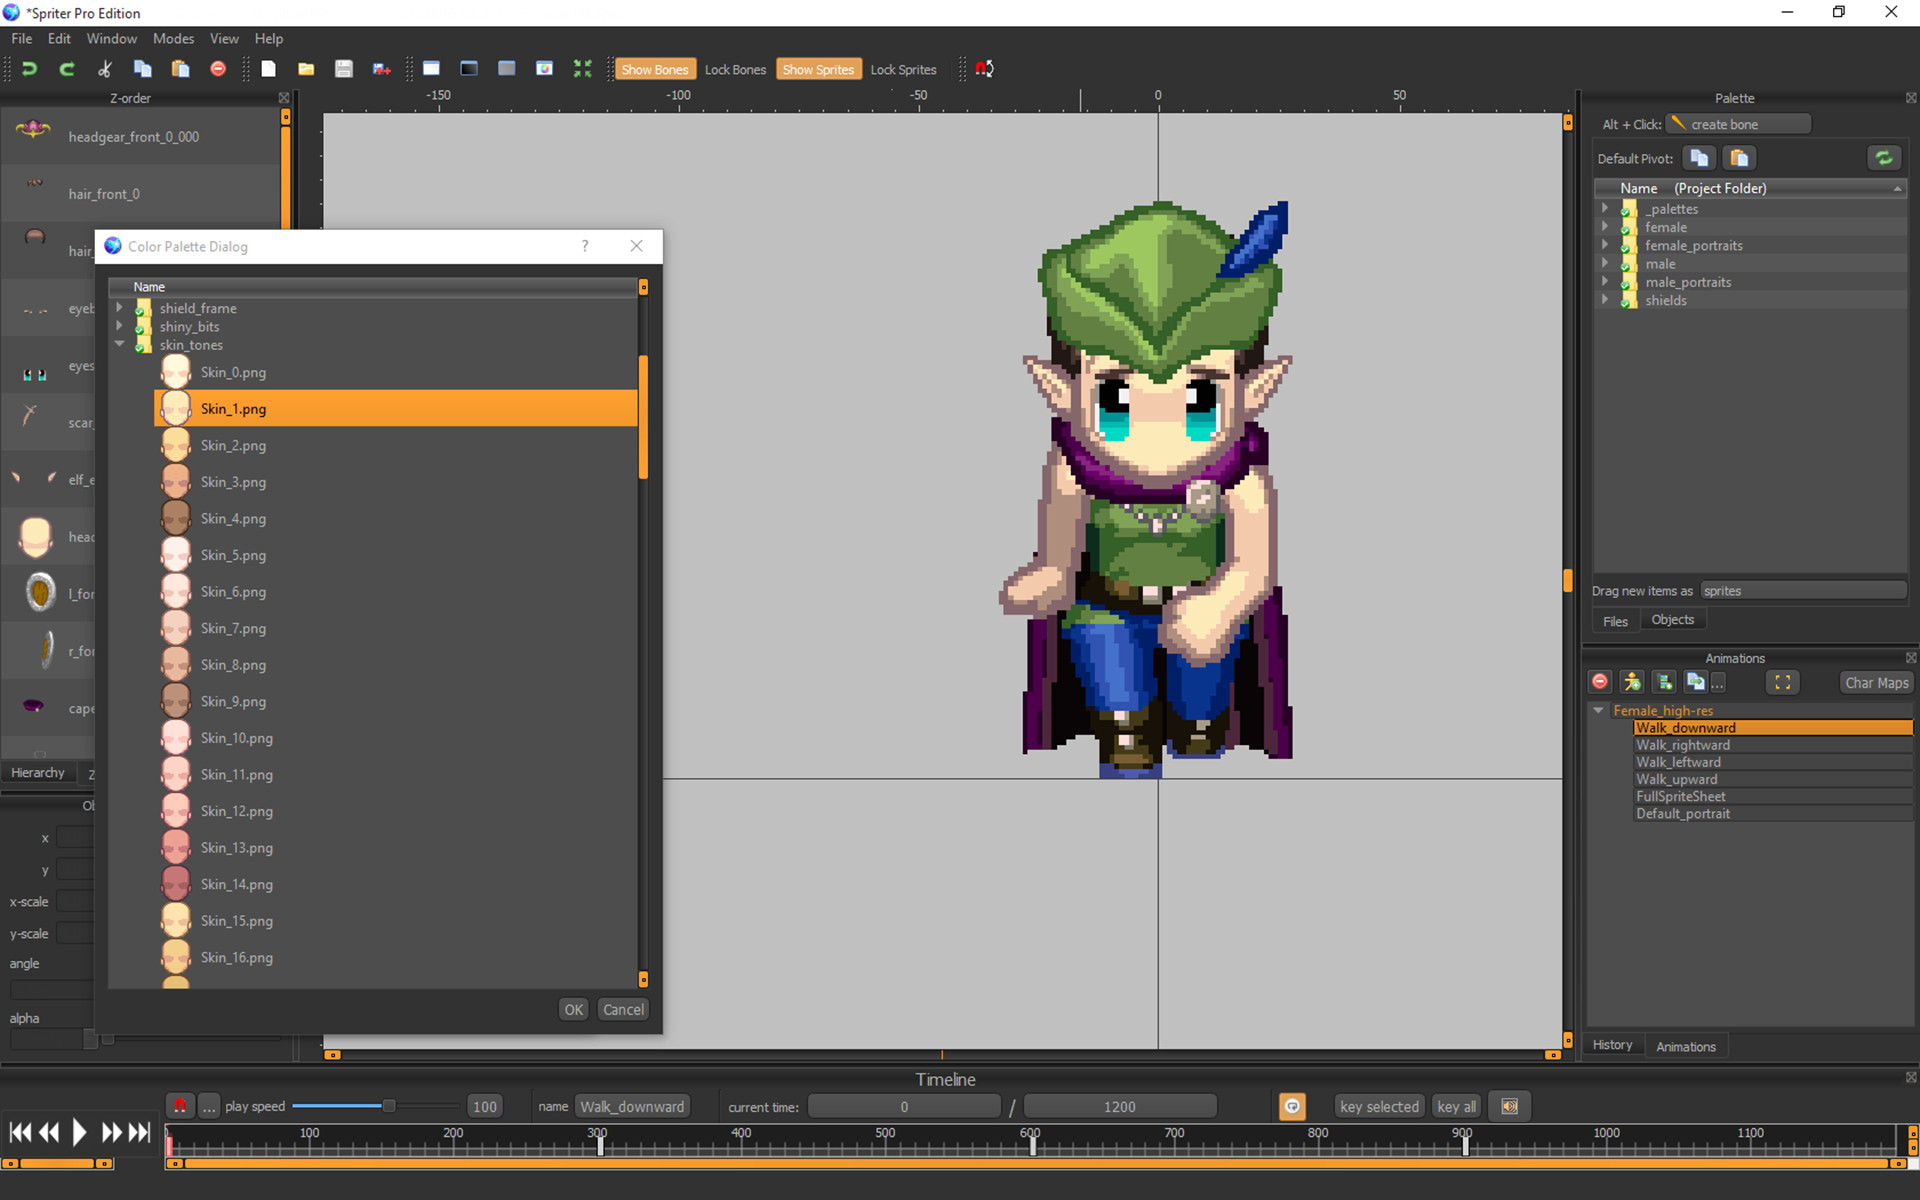Image resolution: width=1920 pixels, height=1200 pixels.
Task: Enable the snapping magnet icon in the Timeline
Action: (181, 1106)
